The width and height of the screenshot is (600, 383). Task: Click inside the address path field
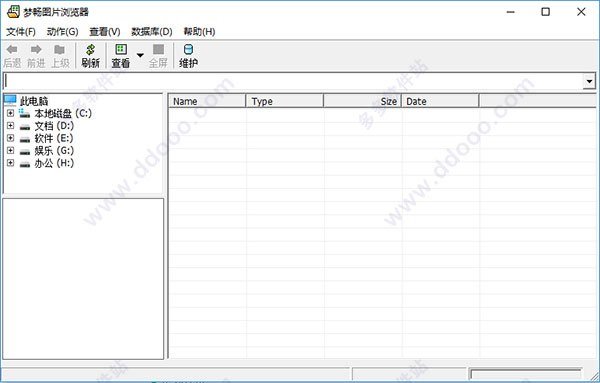(293, 81)
